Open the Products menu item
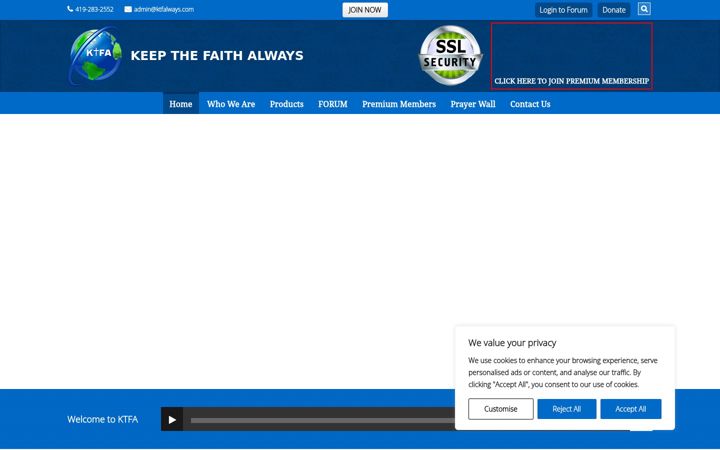 click(287, 104)
